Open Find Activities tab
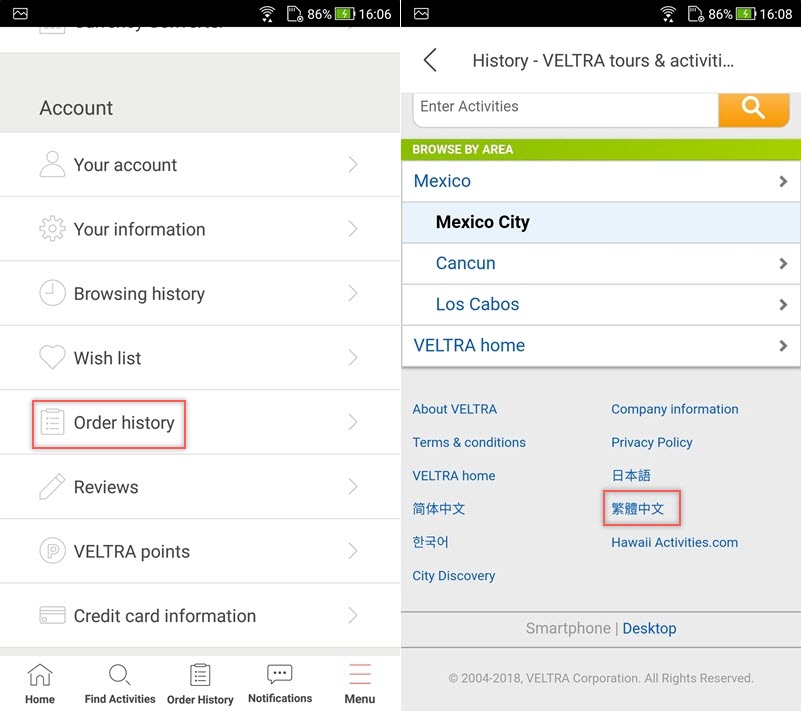The width and height of the screenshot is (801, 711). pos(120,684)
